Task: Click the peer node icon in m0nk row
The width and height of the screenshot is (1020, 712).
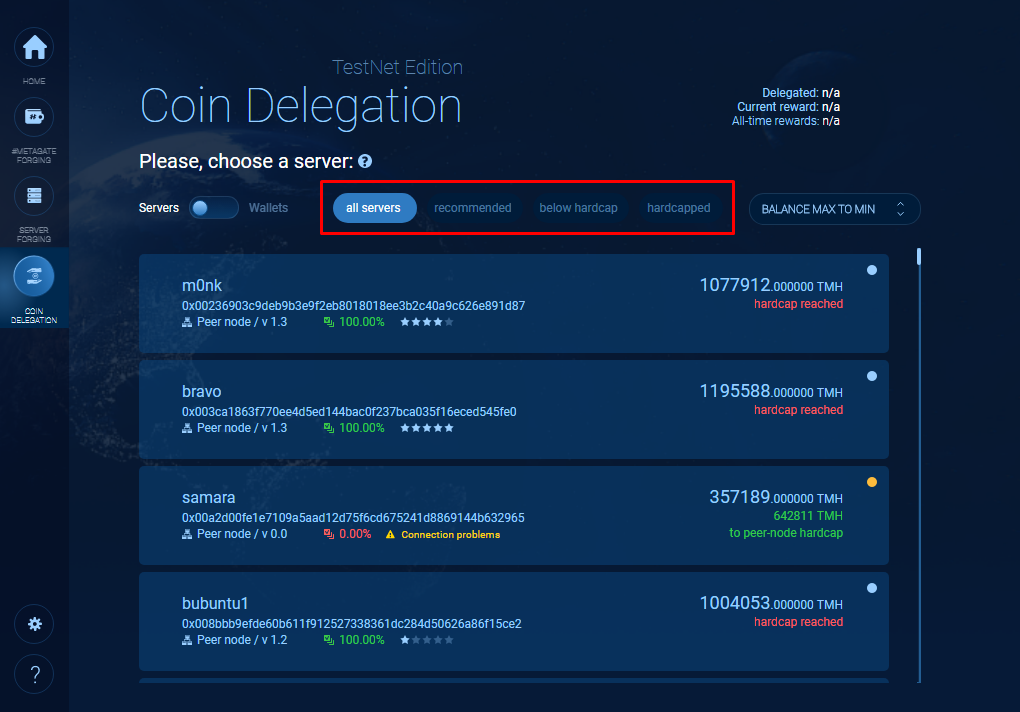Action: coord(187,322)
